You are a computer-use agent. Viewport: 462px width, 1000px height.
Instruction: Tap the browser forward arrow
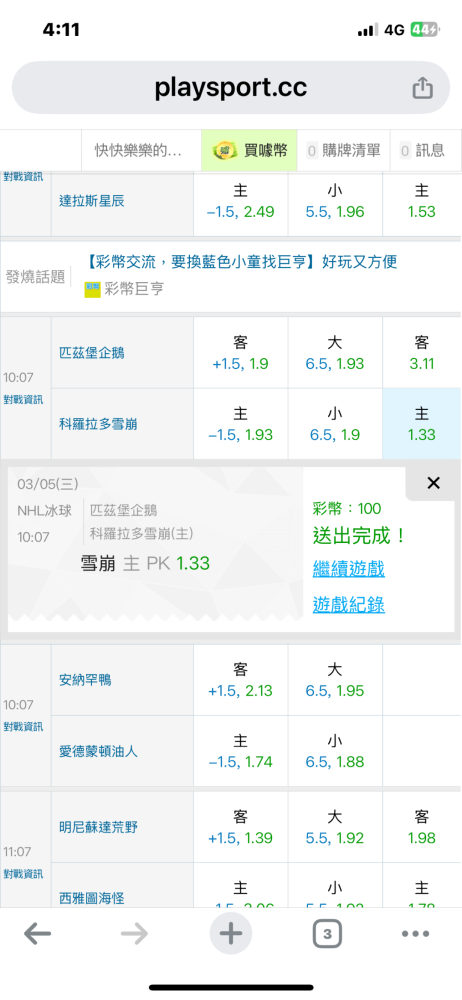tap(134, 934)
